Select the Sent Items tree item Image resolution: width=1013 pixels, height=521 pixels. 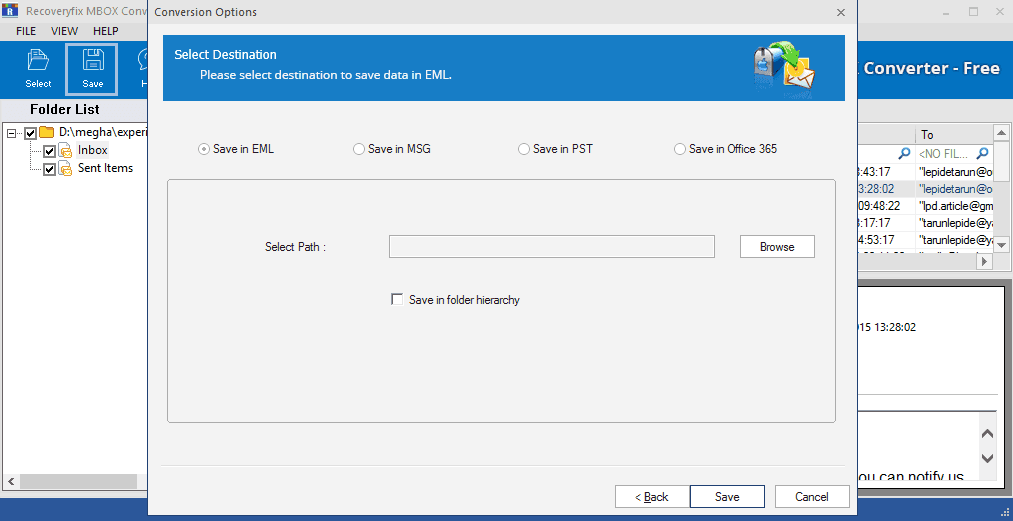click(105, 168)
